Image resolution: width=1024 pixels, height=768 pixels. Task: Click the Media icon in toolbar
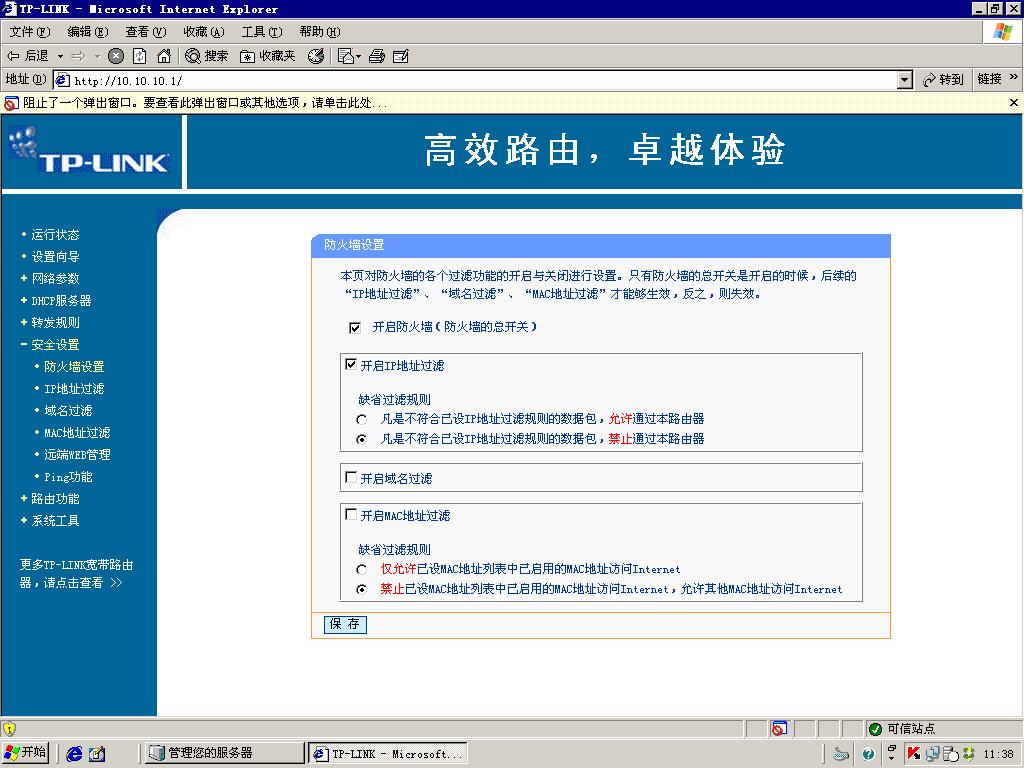point(316,56)
